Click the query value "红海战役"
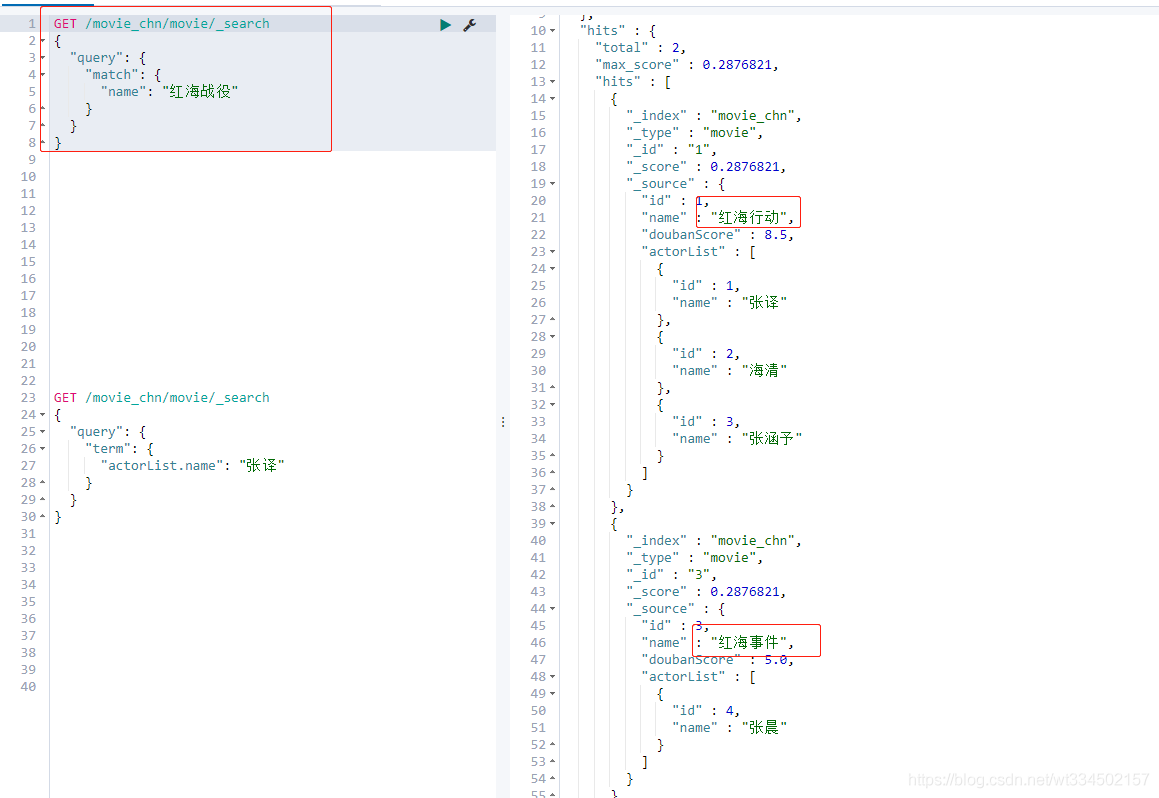Screen dimensions: 1159x798 coord(200,92)
